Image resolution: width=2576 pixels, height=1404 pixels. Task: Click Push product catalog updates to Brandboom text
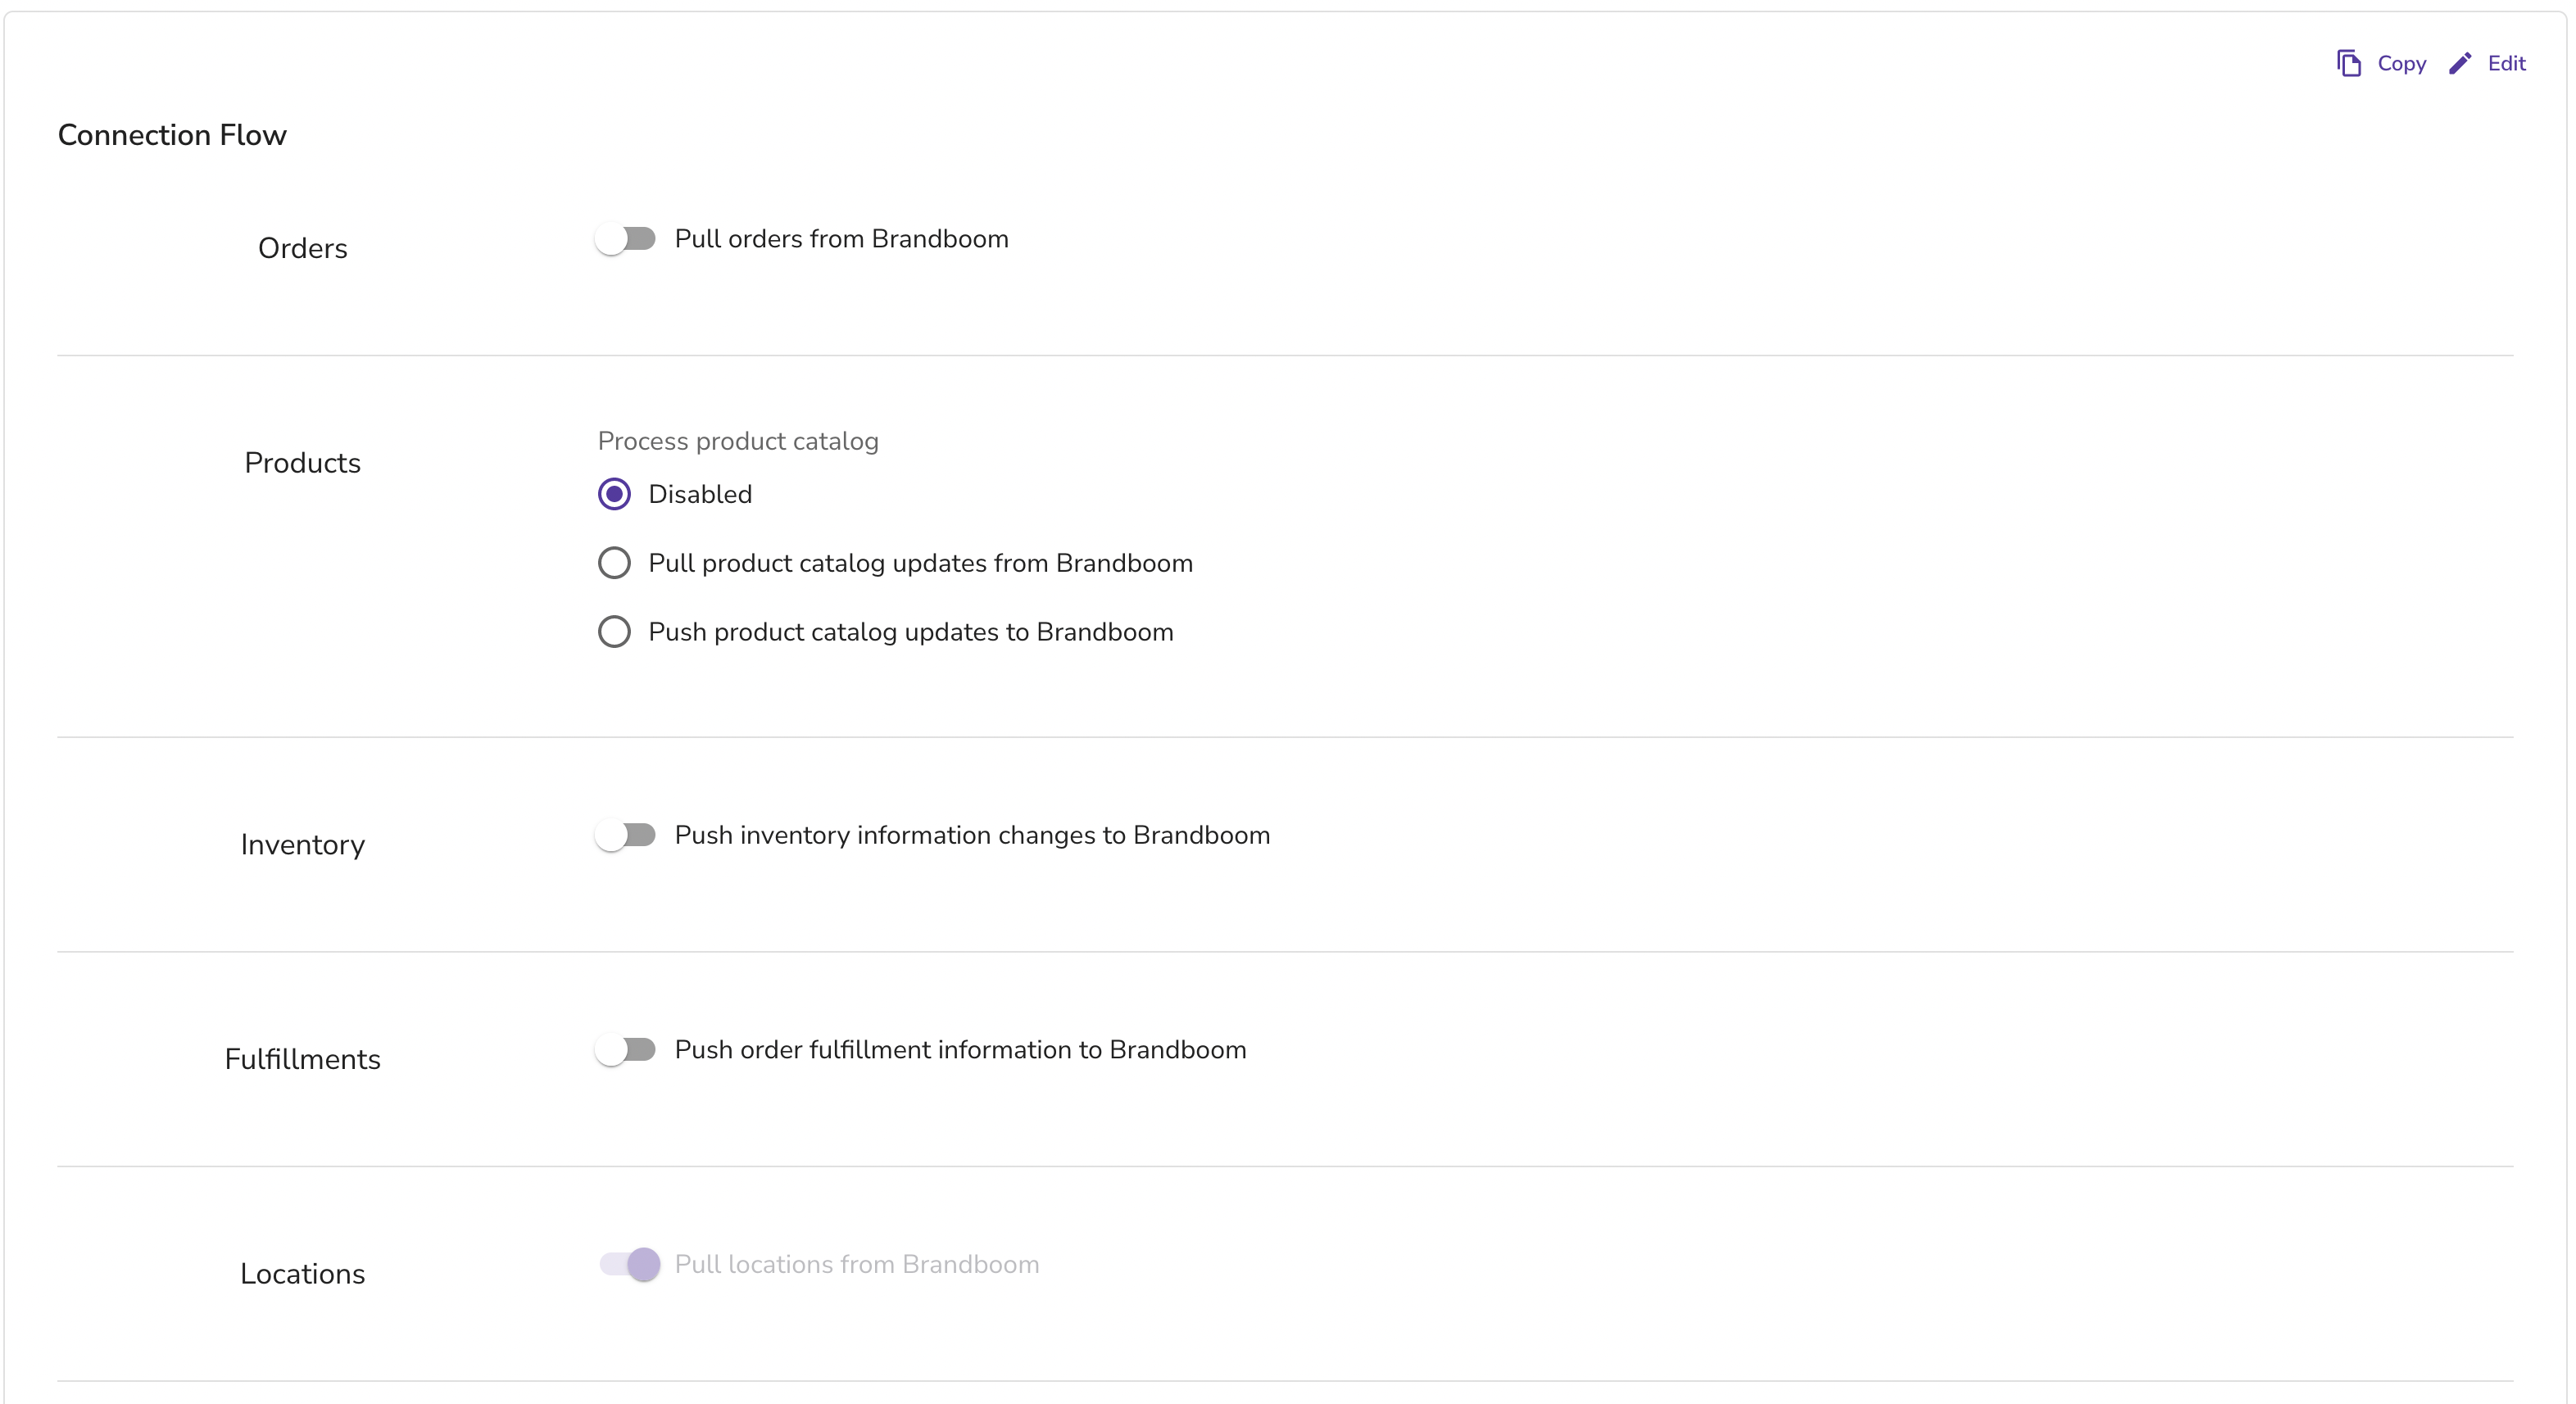(x=910, y=632)
